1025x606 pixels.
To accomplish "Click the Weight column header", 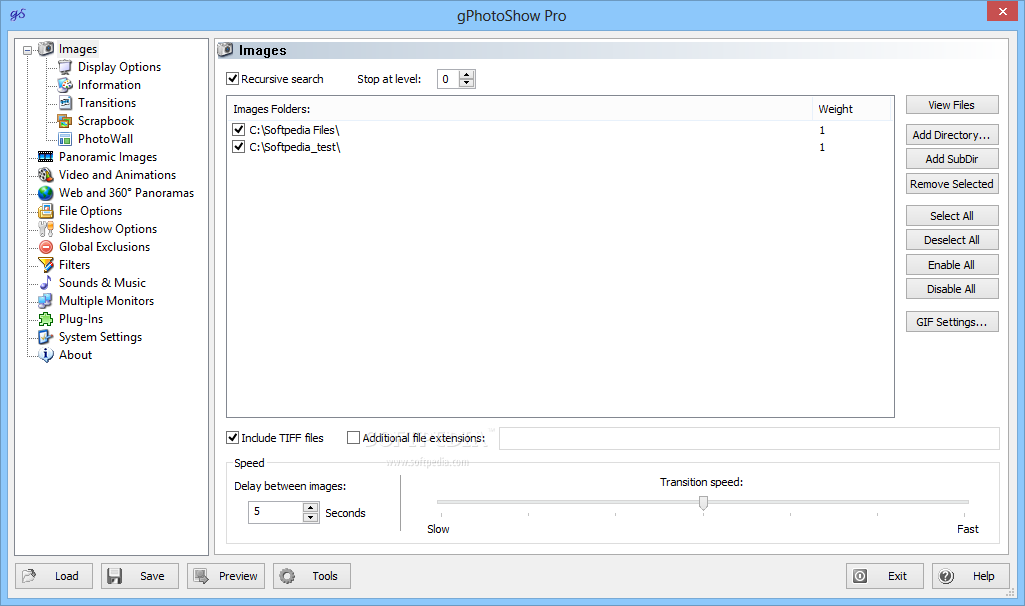I will [x=852, y=109].
